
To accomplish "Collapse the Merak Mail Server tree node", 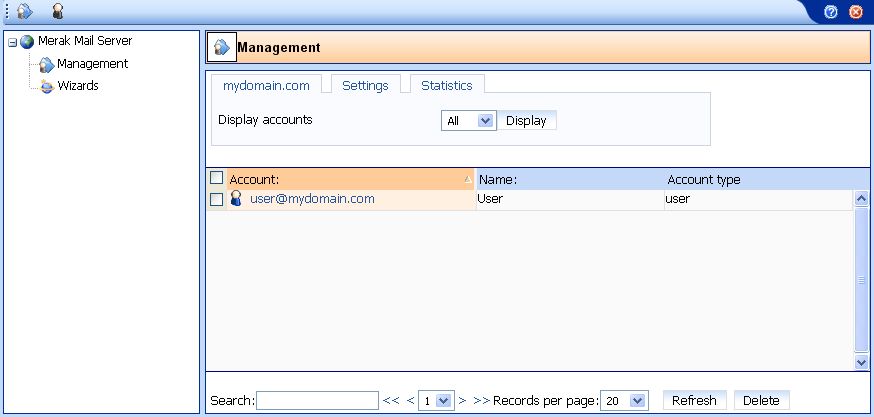I will tap(12, 42).
